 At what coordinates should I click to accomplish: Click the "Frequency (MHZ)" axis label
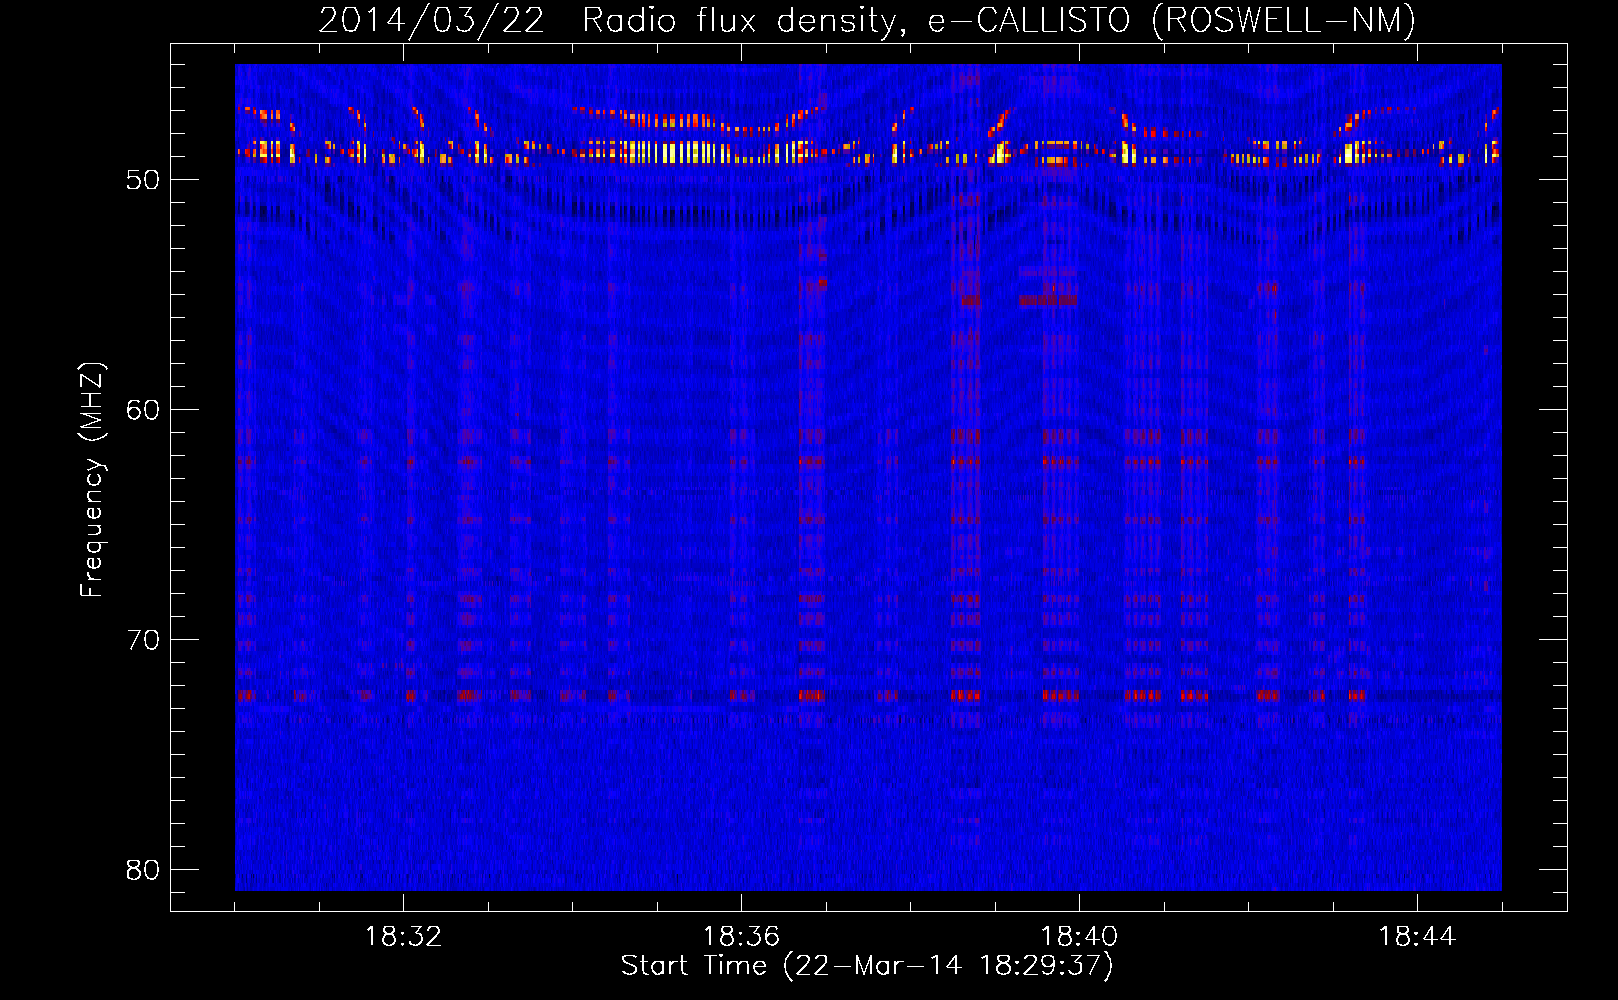tap(91, 480)
